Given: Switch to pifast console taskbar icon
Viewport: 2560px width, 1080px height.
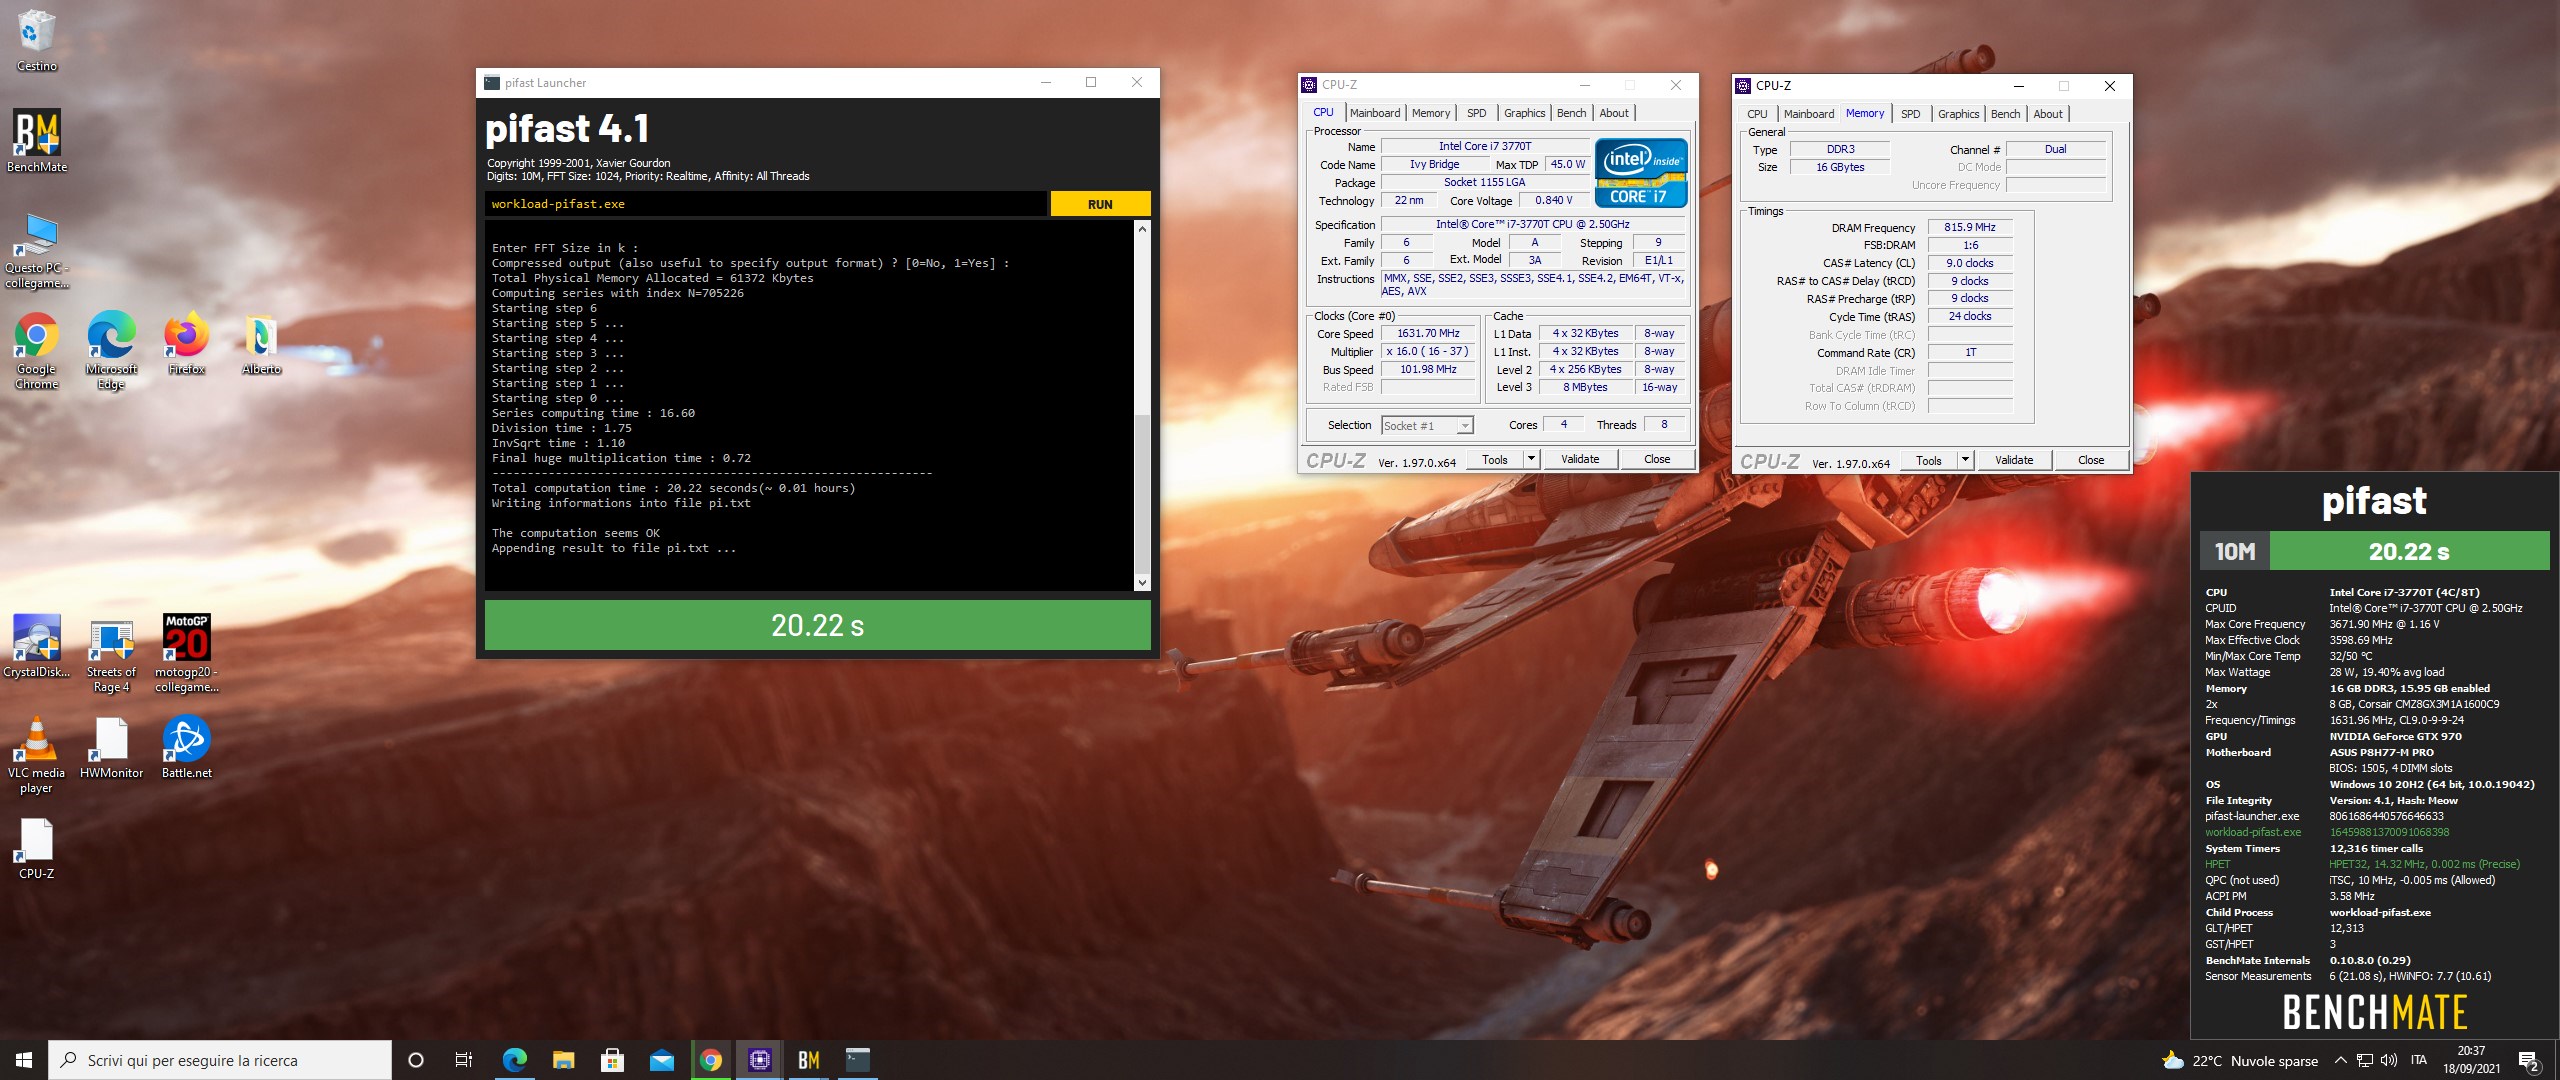Looking at the screenshot, I should coord(858,1060).
